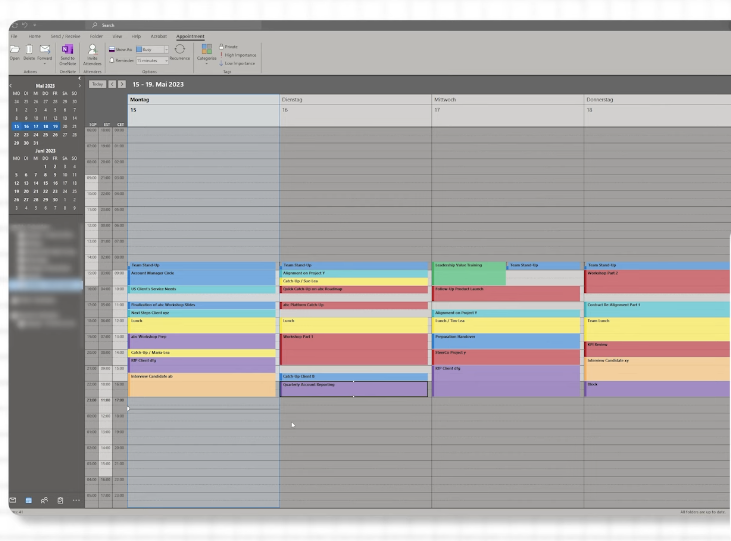Viewport: 731px width, 541px height.
Task: Show more navigation options (three dots)
Action: (x=76, y=500)
